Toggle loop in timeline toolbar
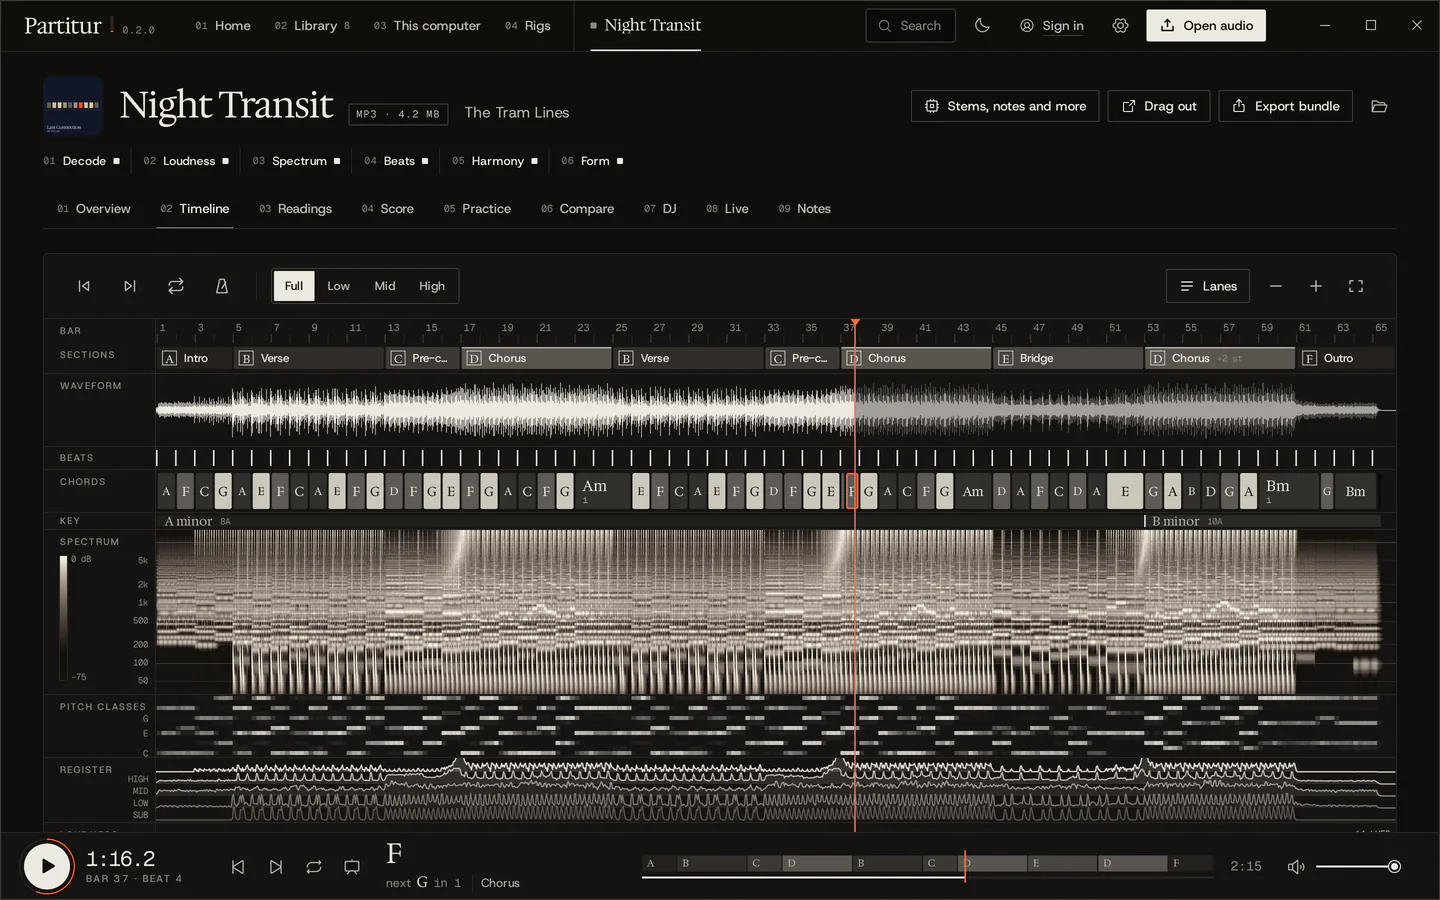The width and height of the screenshot is (1440, 900). 176,286
